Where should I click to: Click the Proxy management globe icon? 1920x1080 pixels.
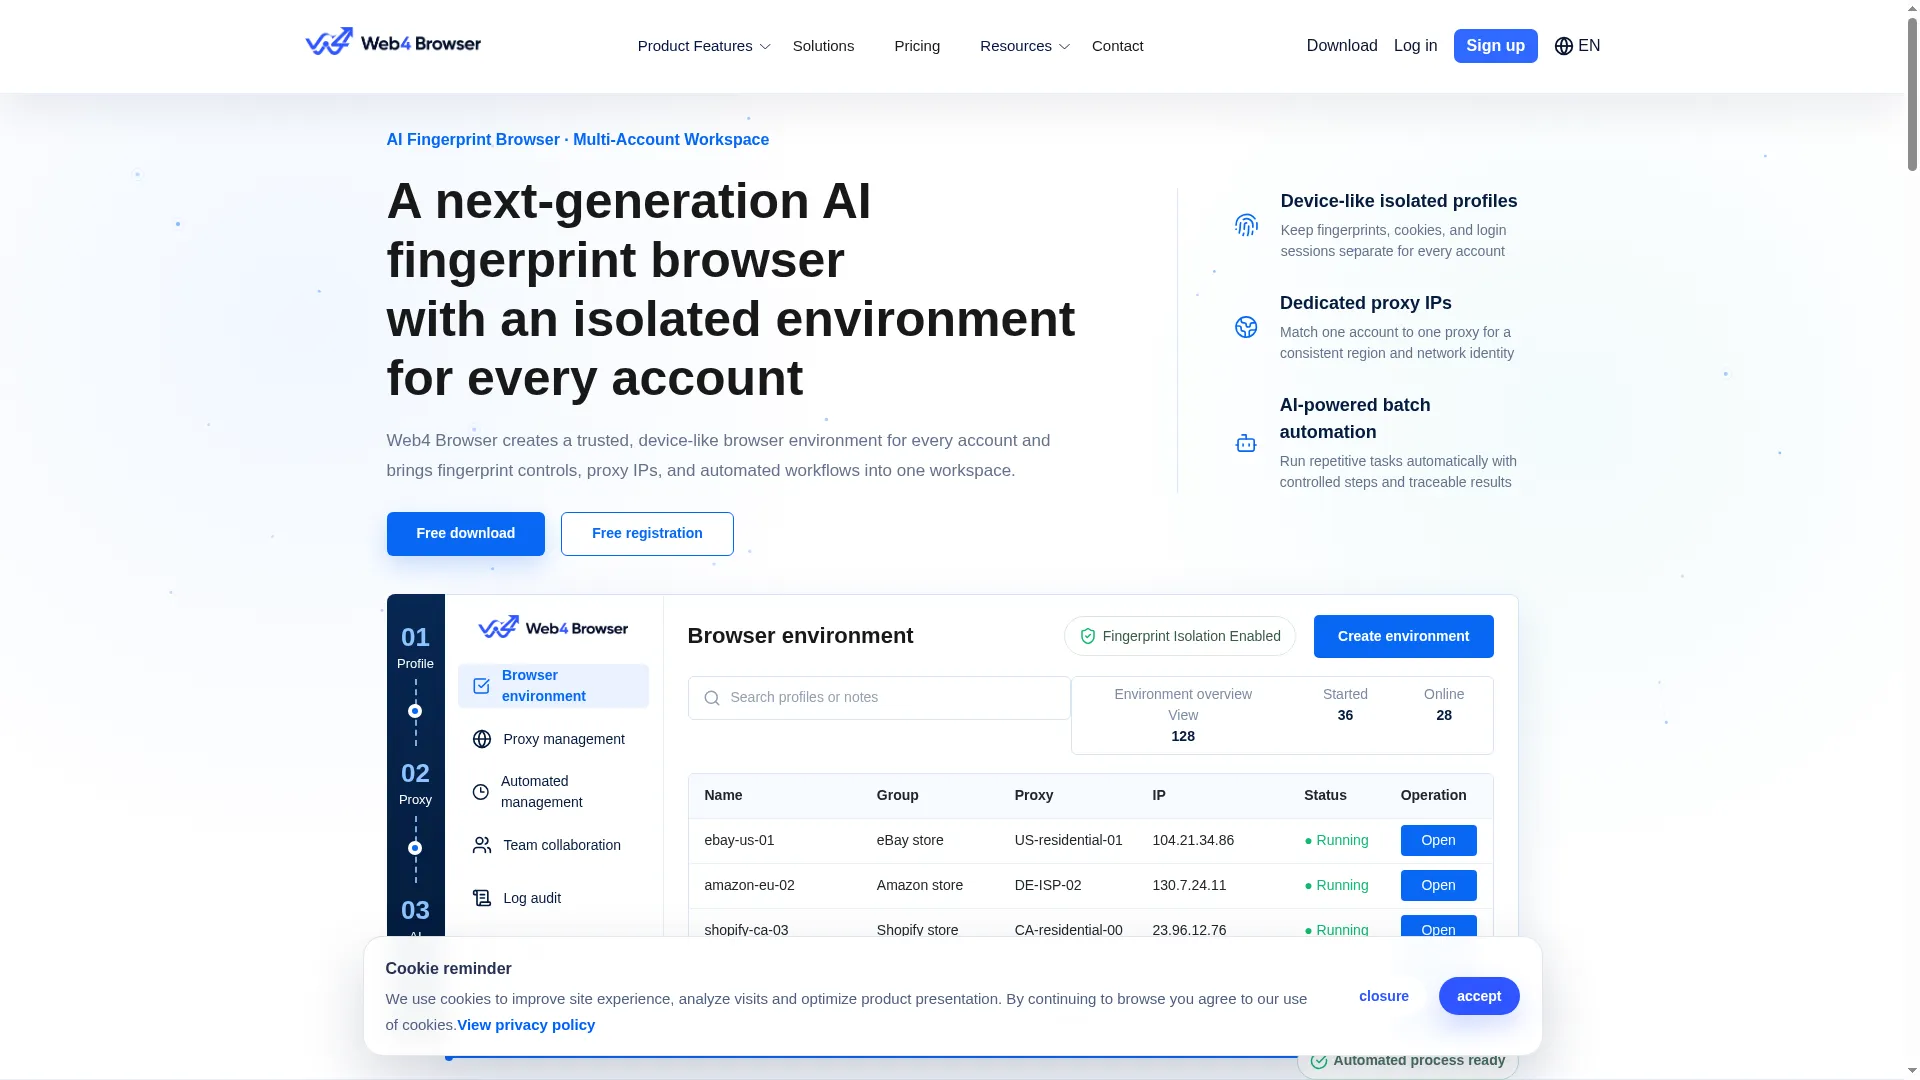(x=482, y=739)
